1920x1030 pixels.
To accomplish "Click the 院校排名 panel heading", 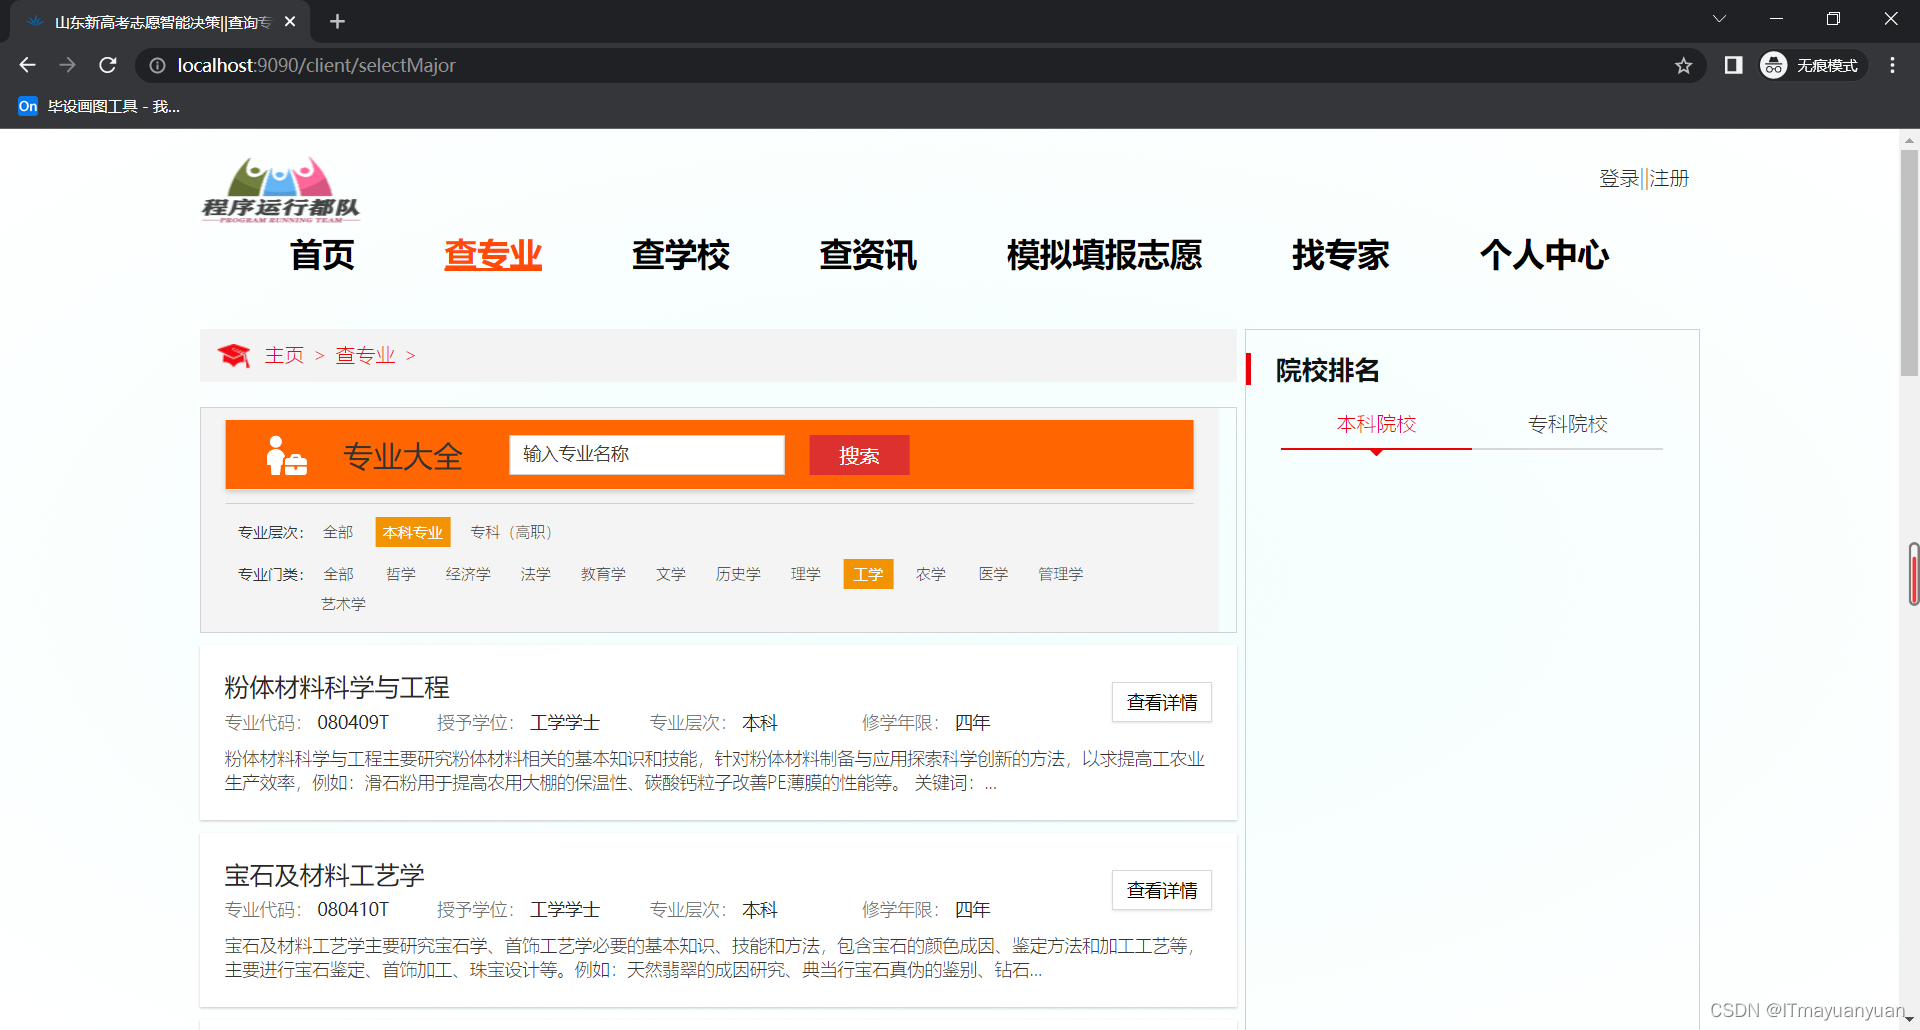I will pyautogui.click(x=1327, y=371).
